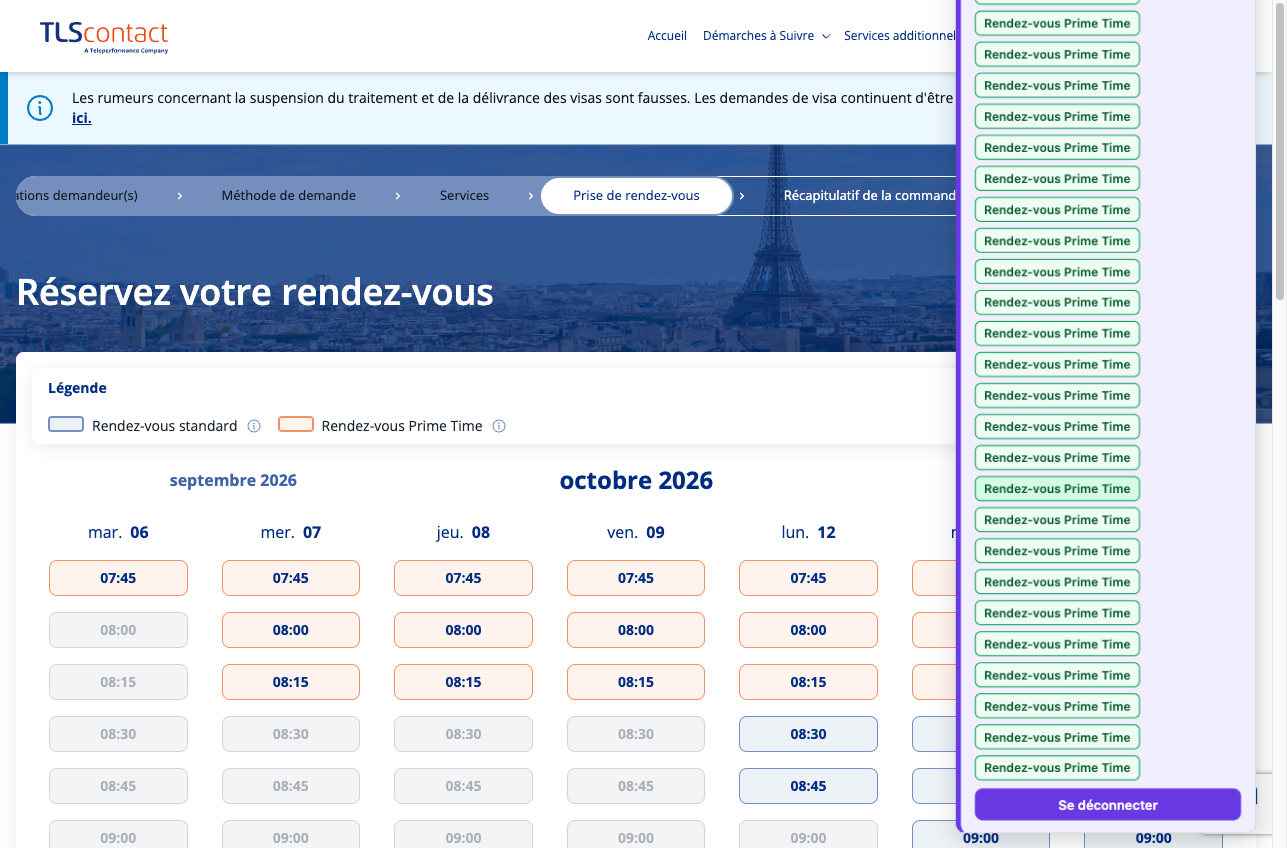Jump to the Récapitulatif de la commande step
1287x848 pixels.
869,196
